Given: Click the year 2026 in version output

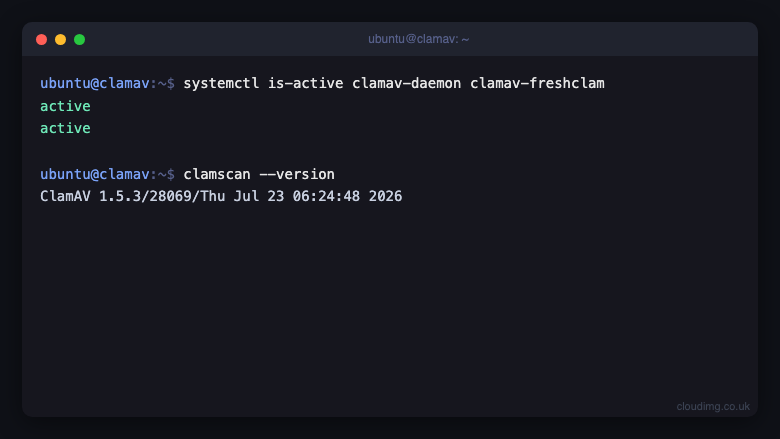Looking at the screenshot, I should click(385, 196).
